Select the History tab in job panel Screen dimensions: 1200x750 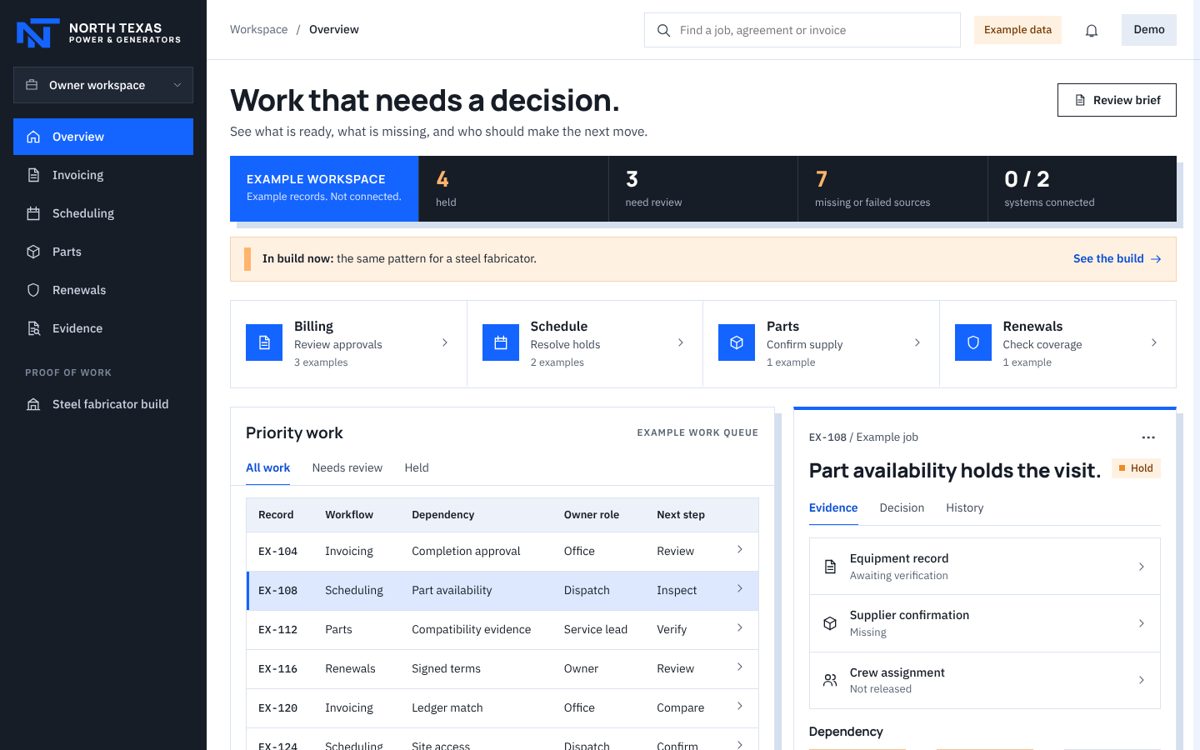point(965,508)
